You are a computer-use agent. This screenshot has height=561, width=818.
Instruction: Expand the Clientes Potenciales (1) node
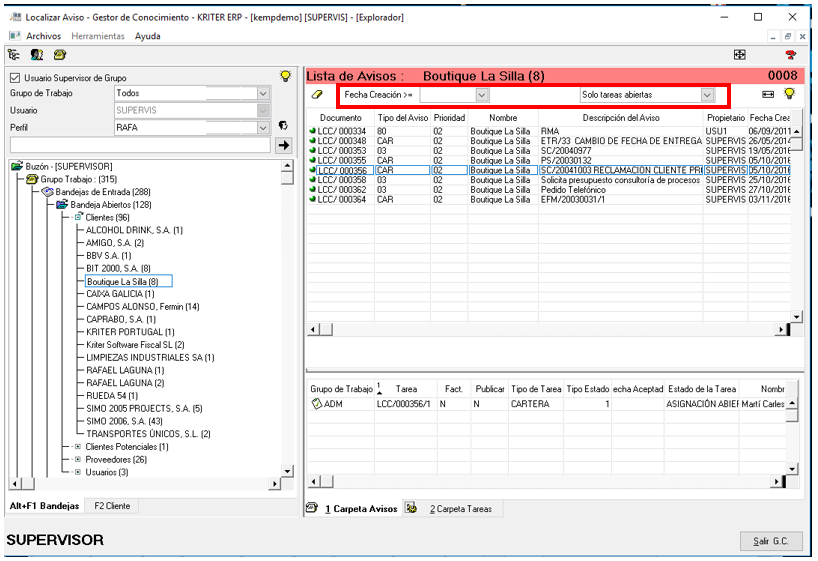pyautogui.click(x=78, y=447)
